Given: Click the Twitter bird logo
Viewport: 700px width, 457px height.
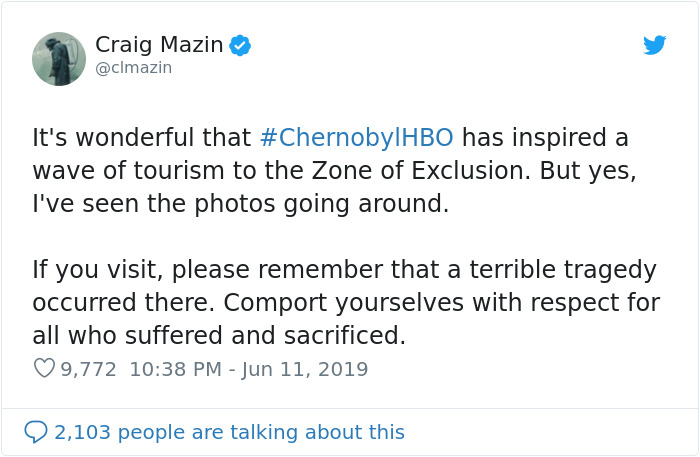Looking at the screenshot, I should (654, 45).
